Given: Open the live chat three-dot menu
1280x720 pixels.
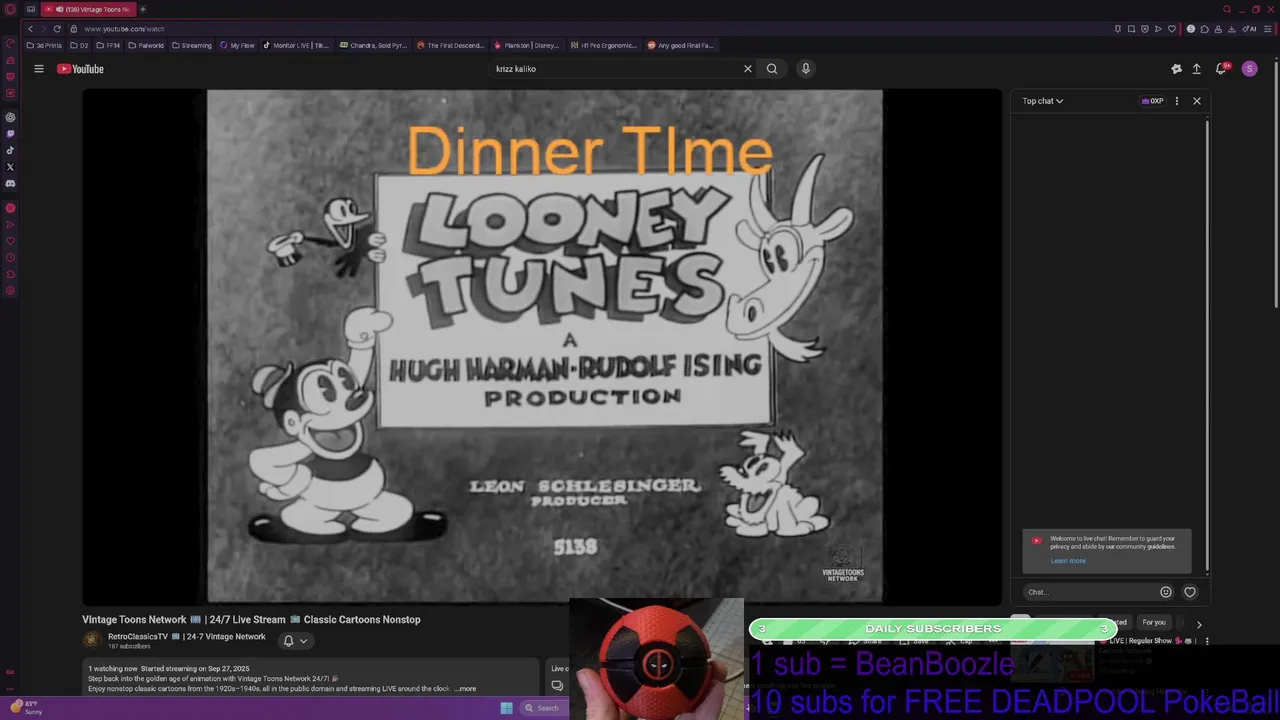Looking at the screenshot, I should coord(1176,101).
